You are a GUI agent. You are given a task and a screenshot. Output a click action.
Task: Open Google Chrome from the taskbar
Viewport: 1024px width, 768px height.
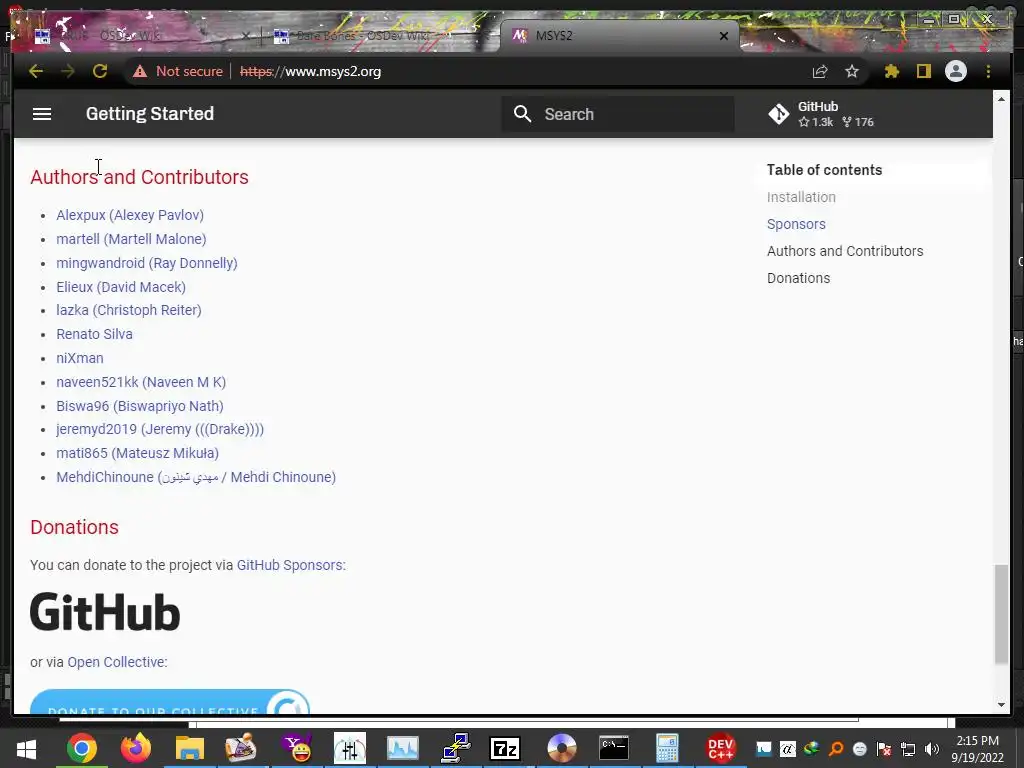pyautogui.click(x=82, y=748)
